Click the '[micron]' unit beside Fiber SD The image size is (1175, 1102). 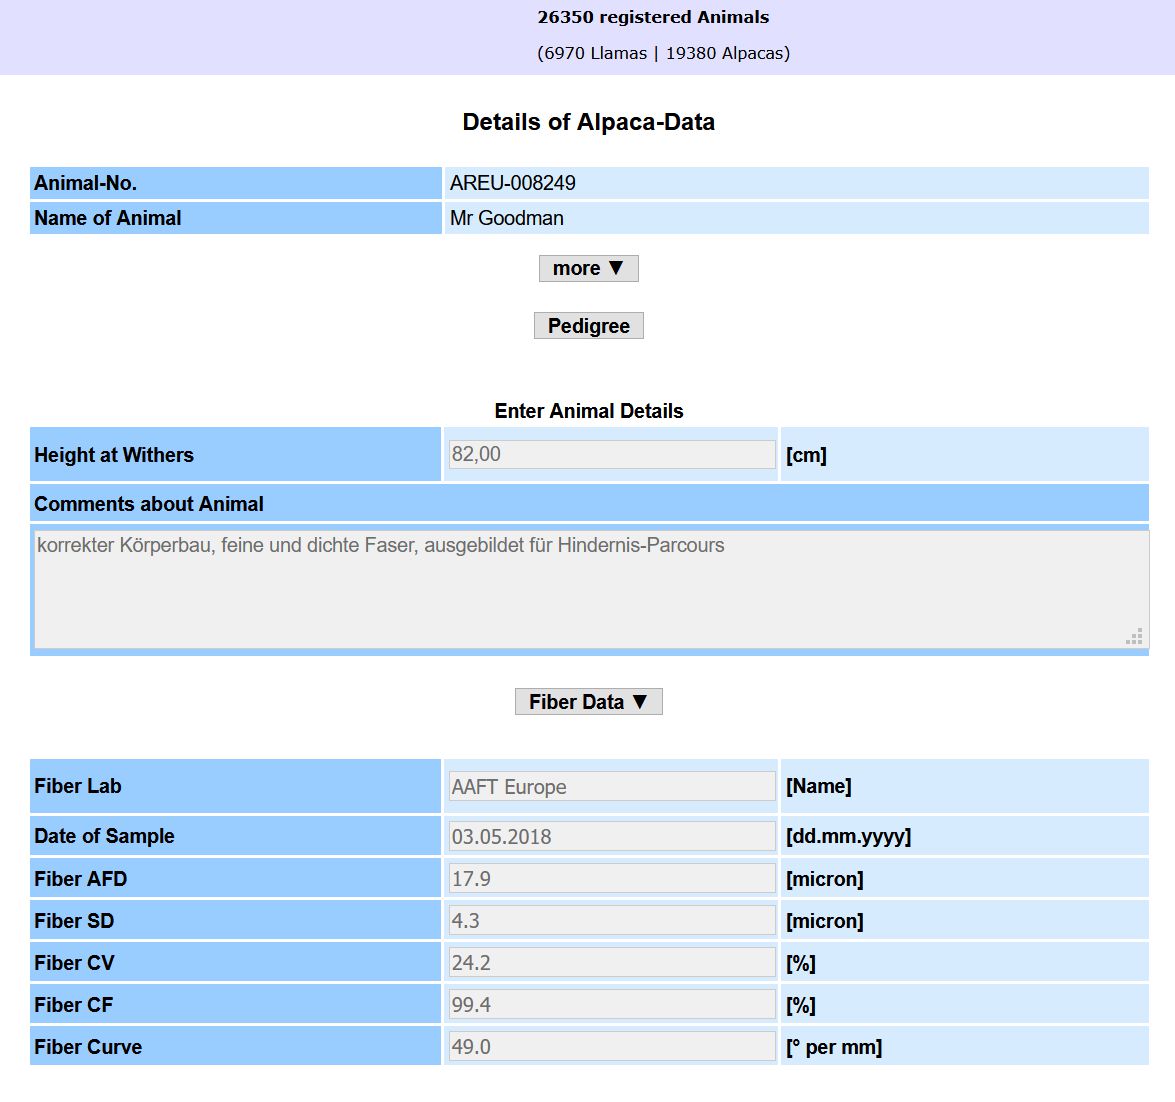(824, 921)
